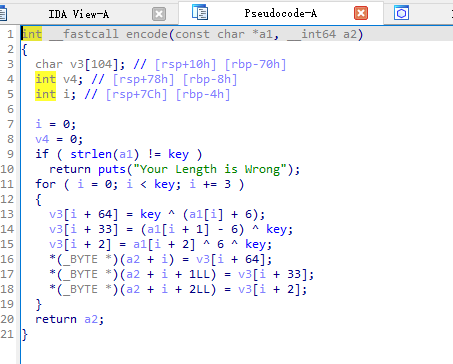
Task: Click the i = 0 statement on line 7
Action: pyautogui.click(x=56, y=124)
